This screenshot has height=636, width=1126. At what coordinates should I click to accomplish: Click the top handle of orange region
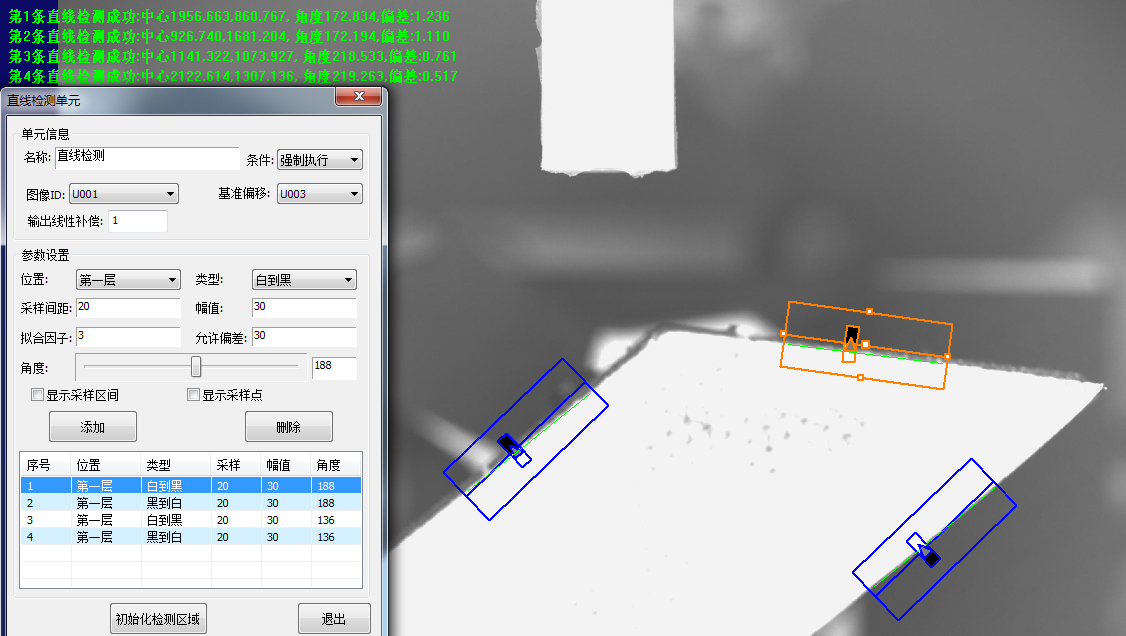869,311
